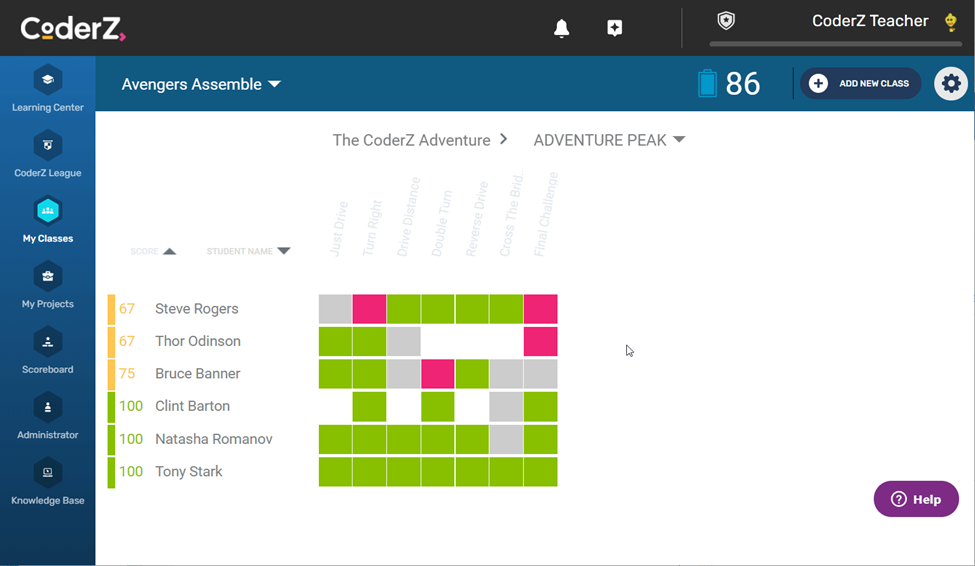Click the shield badge icon
The height and width of the screenshot is (566, 975).
coord(727,21)
